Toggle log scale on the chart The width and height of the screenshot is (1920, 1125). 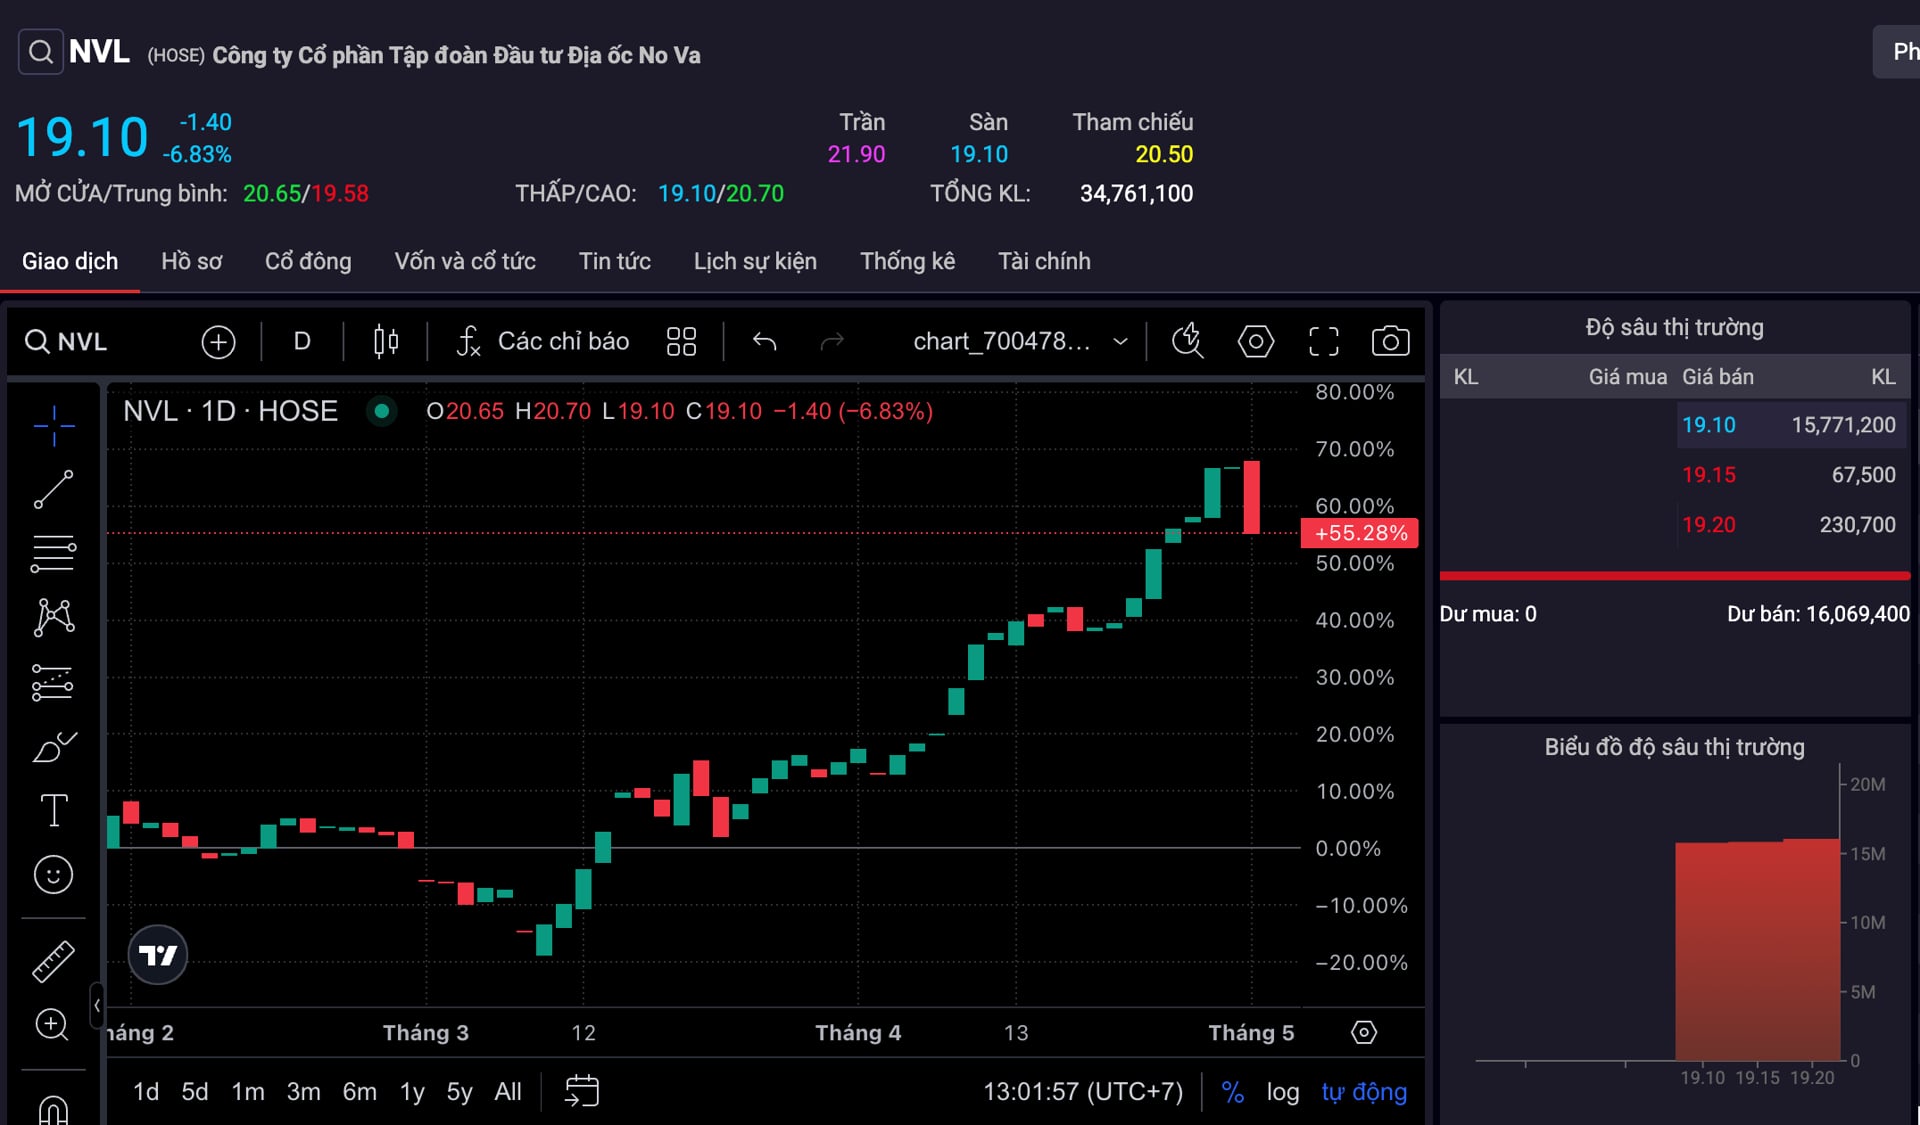[1283, 1092]
